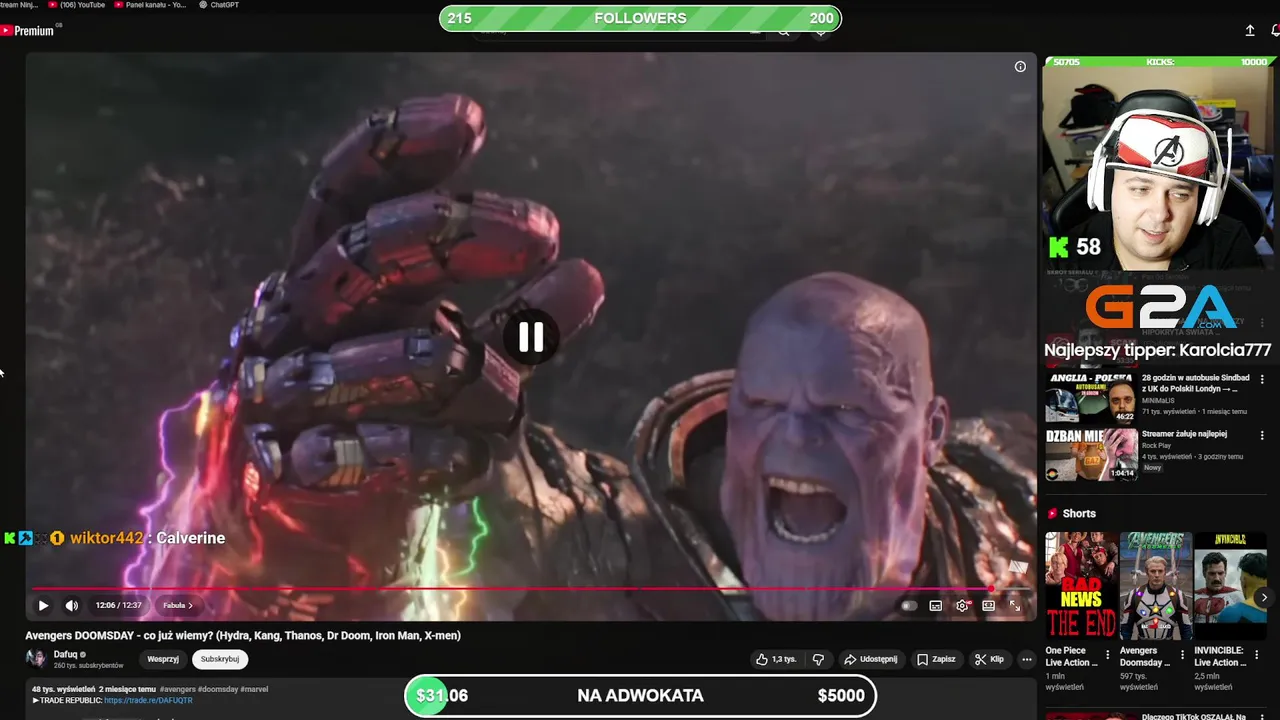Click the 260 tys. subskrybentów text
The height and width of the screenshot is (720, 1280).
pyautogui.click(x=88, y=666)
